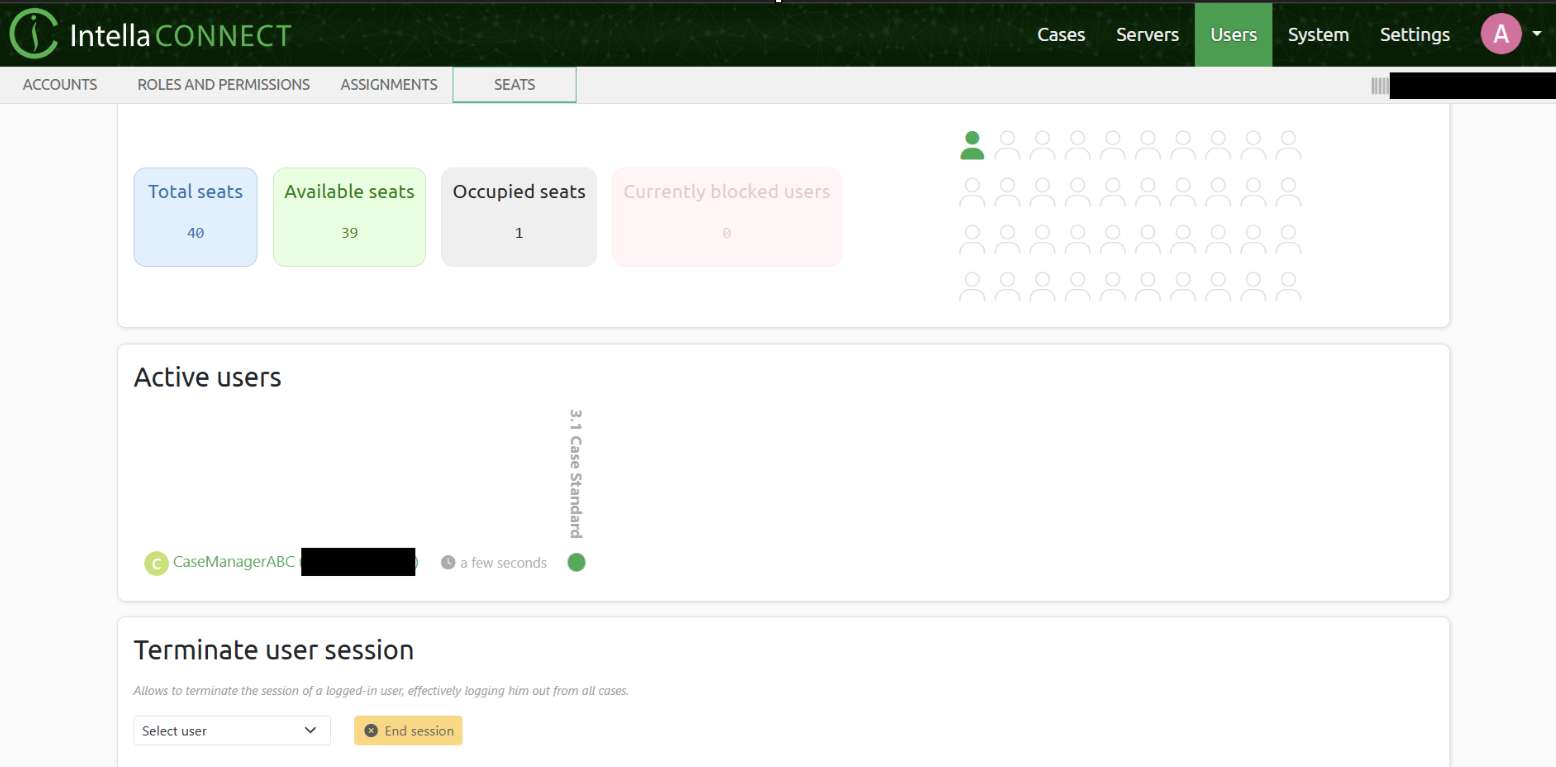Switch to the Accounts tab

(x=60, y=85)
